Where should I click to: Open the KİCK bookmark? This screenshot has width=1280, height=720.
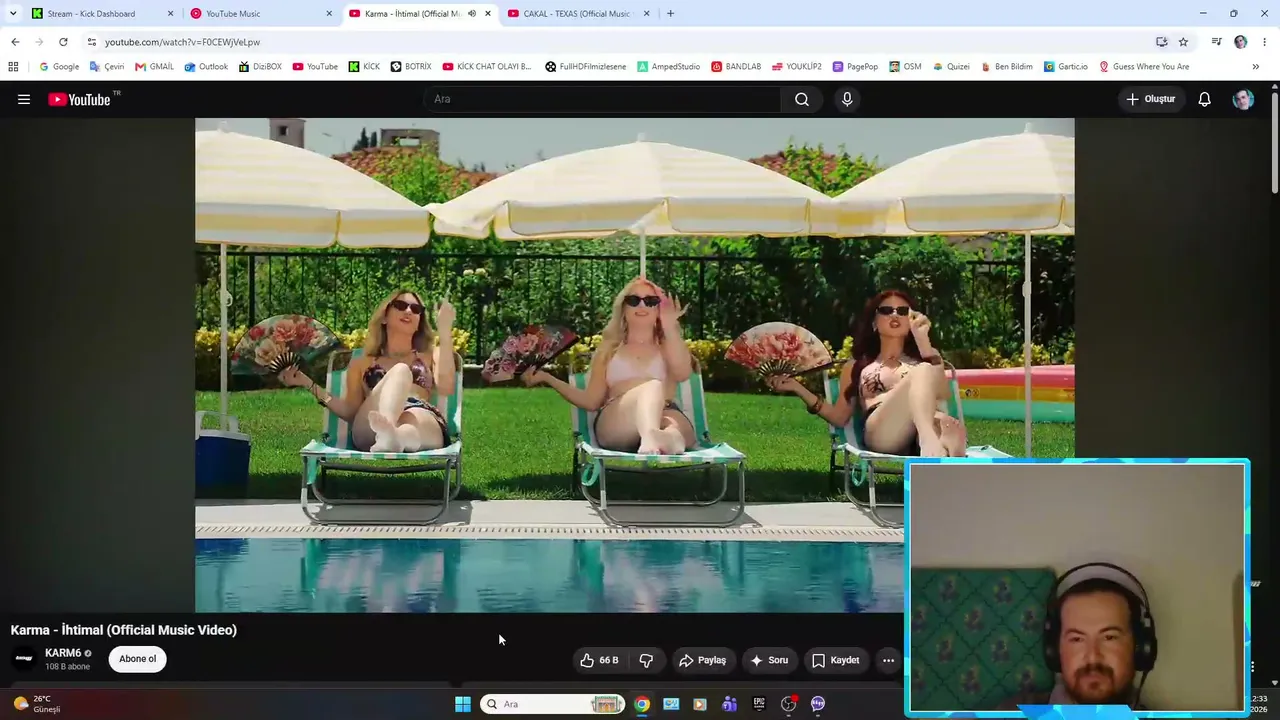coord(364,67)
